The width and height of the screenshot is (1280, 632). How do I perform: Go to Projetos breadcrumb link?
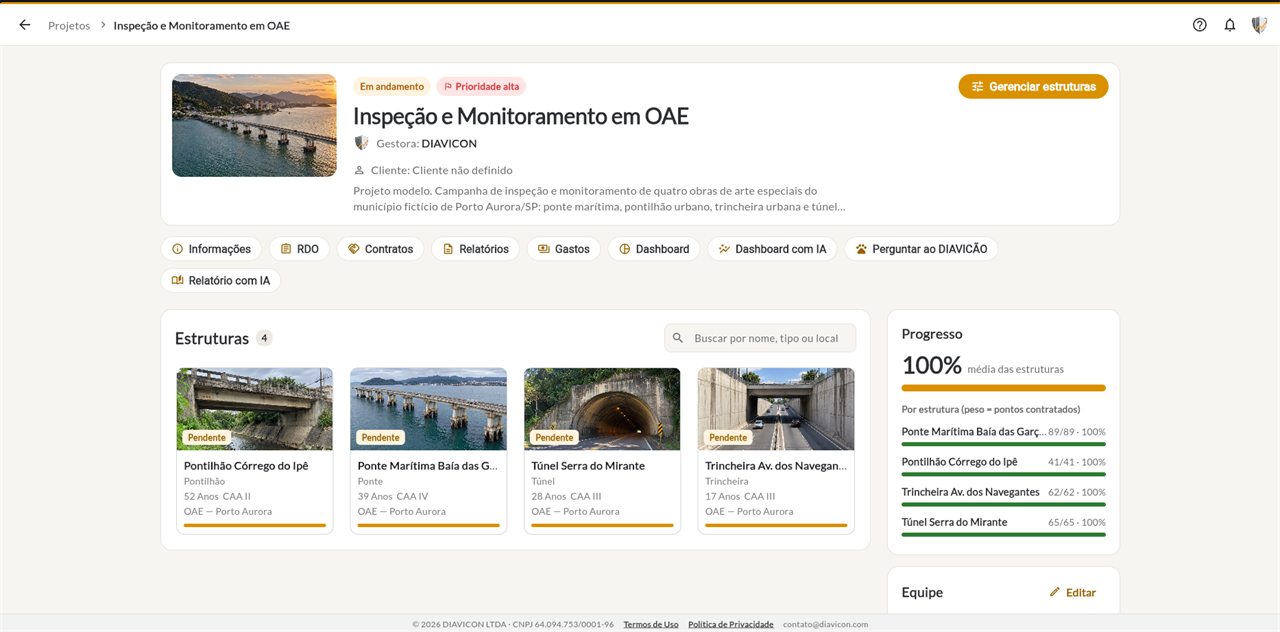[x=69, y=25]
